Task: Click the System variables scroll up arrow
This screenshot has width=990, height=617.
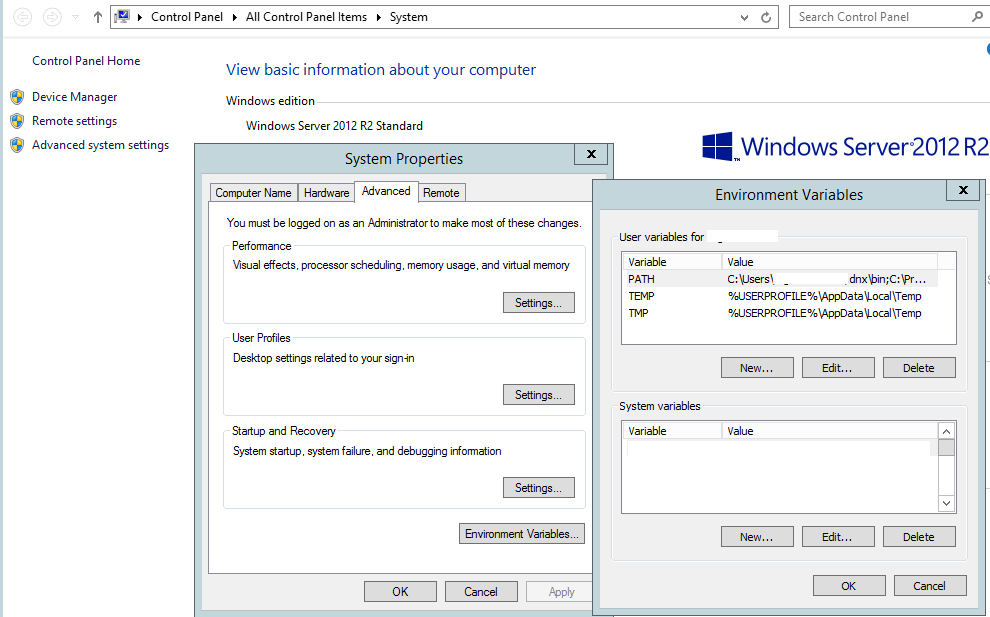Action: click(946, 431)
